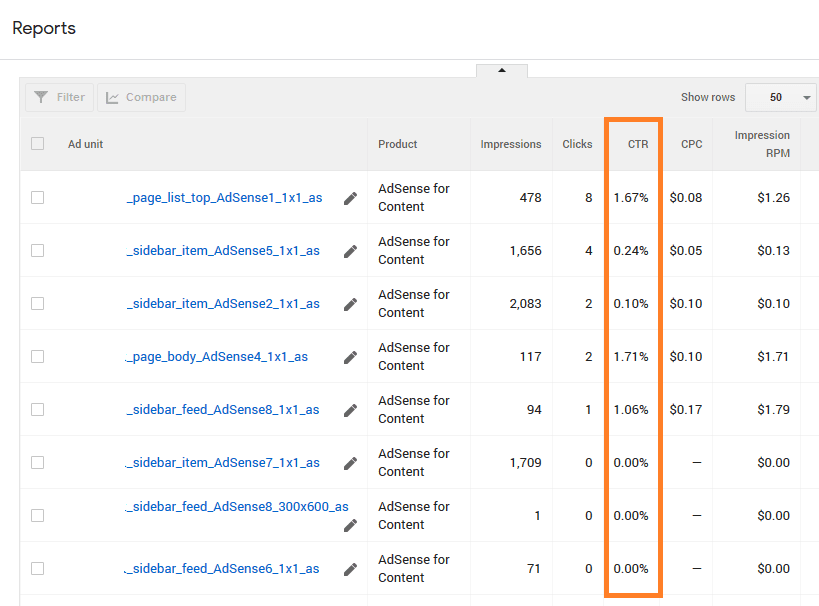Click the $1.71 Impression RPM value
The width and height of the screenshot is (819, 606).
774,357
